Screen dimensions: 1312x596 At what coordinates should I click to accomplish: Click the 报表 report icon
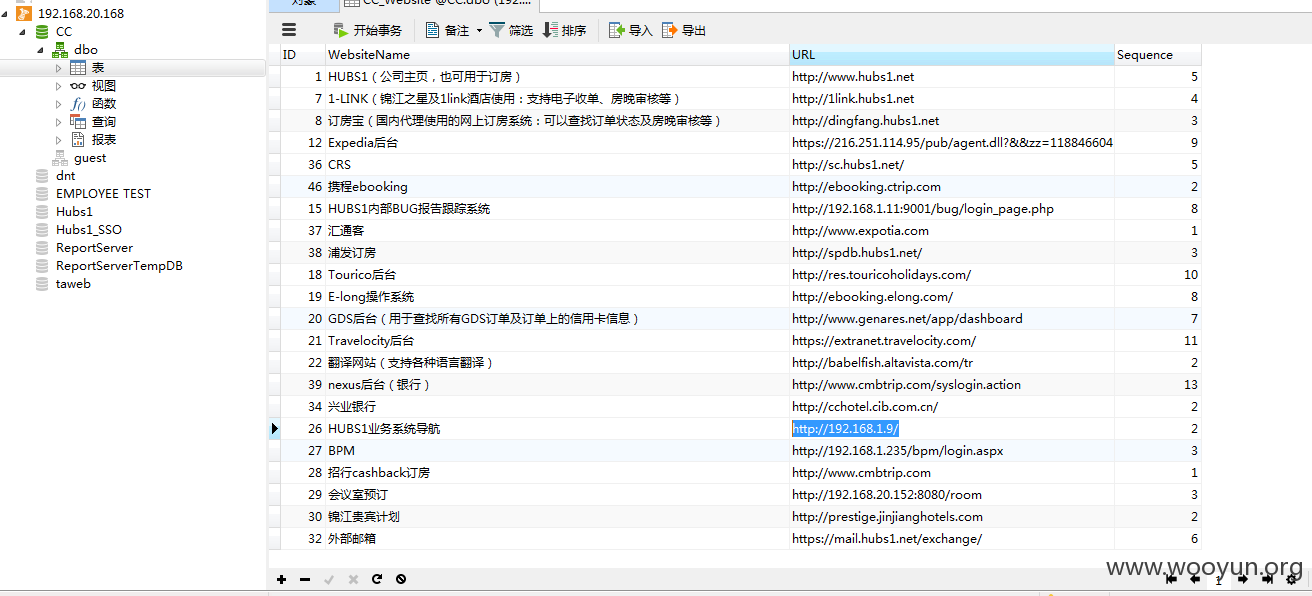point(78,140)
